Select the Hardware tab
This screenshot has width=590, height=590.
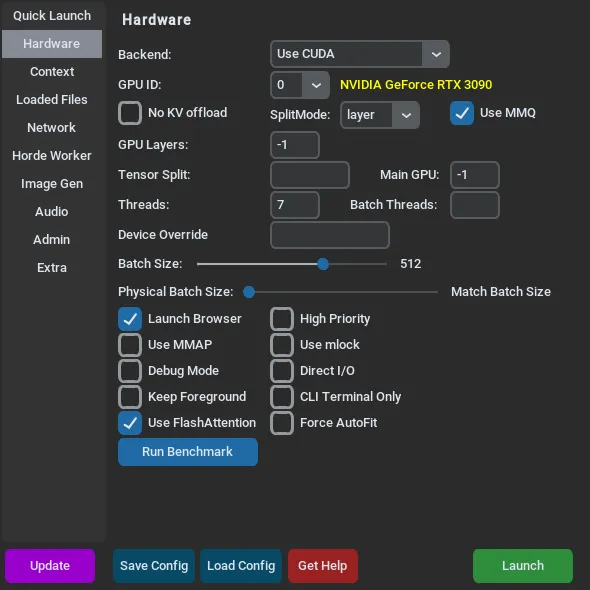[x=52, y=44]
